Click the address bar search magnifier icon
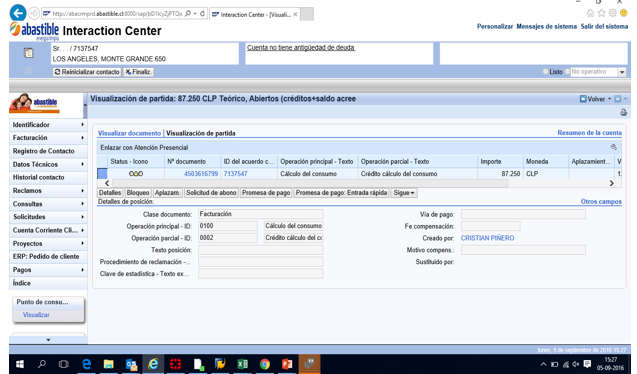The height and width of the screenshot is (374, 637). coord(188,14)
